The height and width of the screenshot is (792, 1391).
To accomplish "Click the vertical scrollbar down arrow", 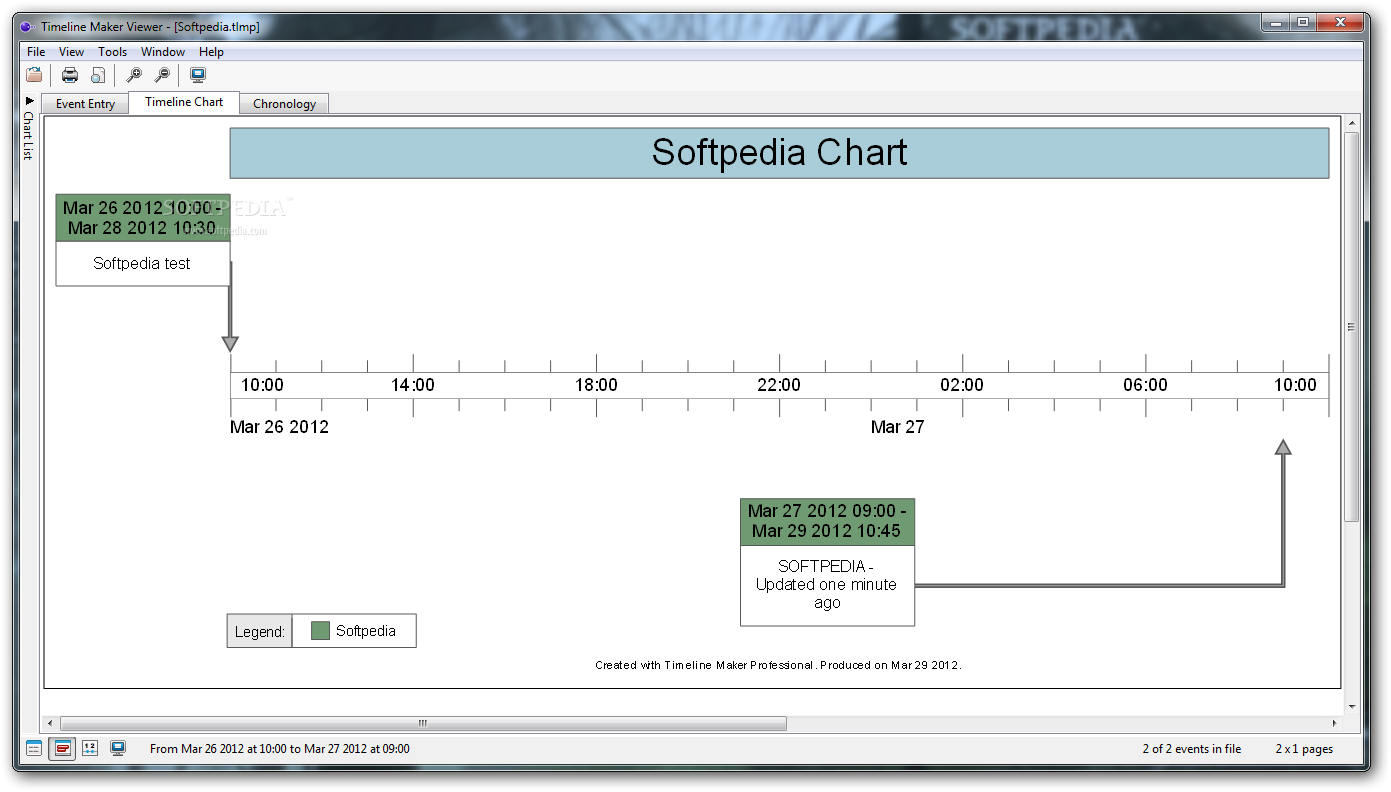I will (x=1352, y=707).
